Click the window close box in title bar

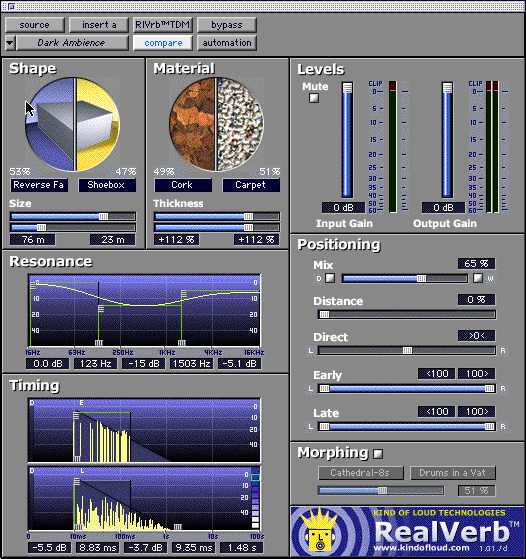pos(11,6)
